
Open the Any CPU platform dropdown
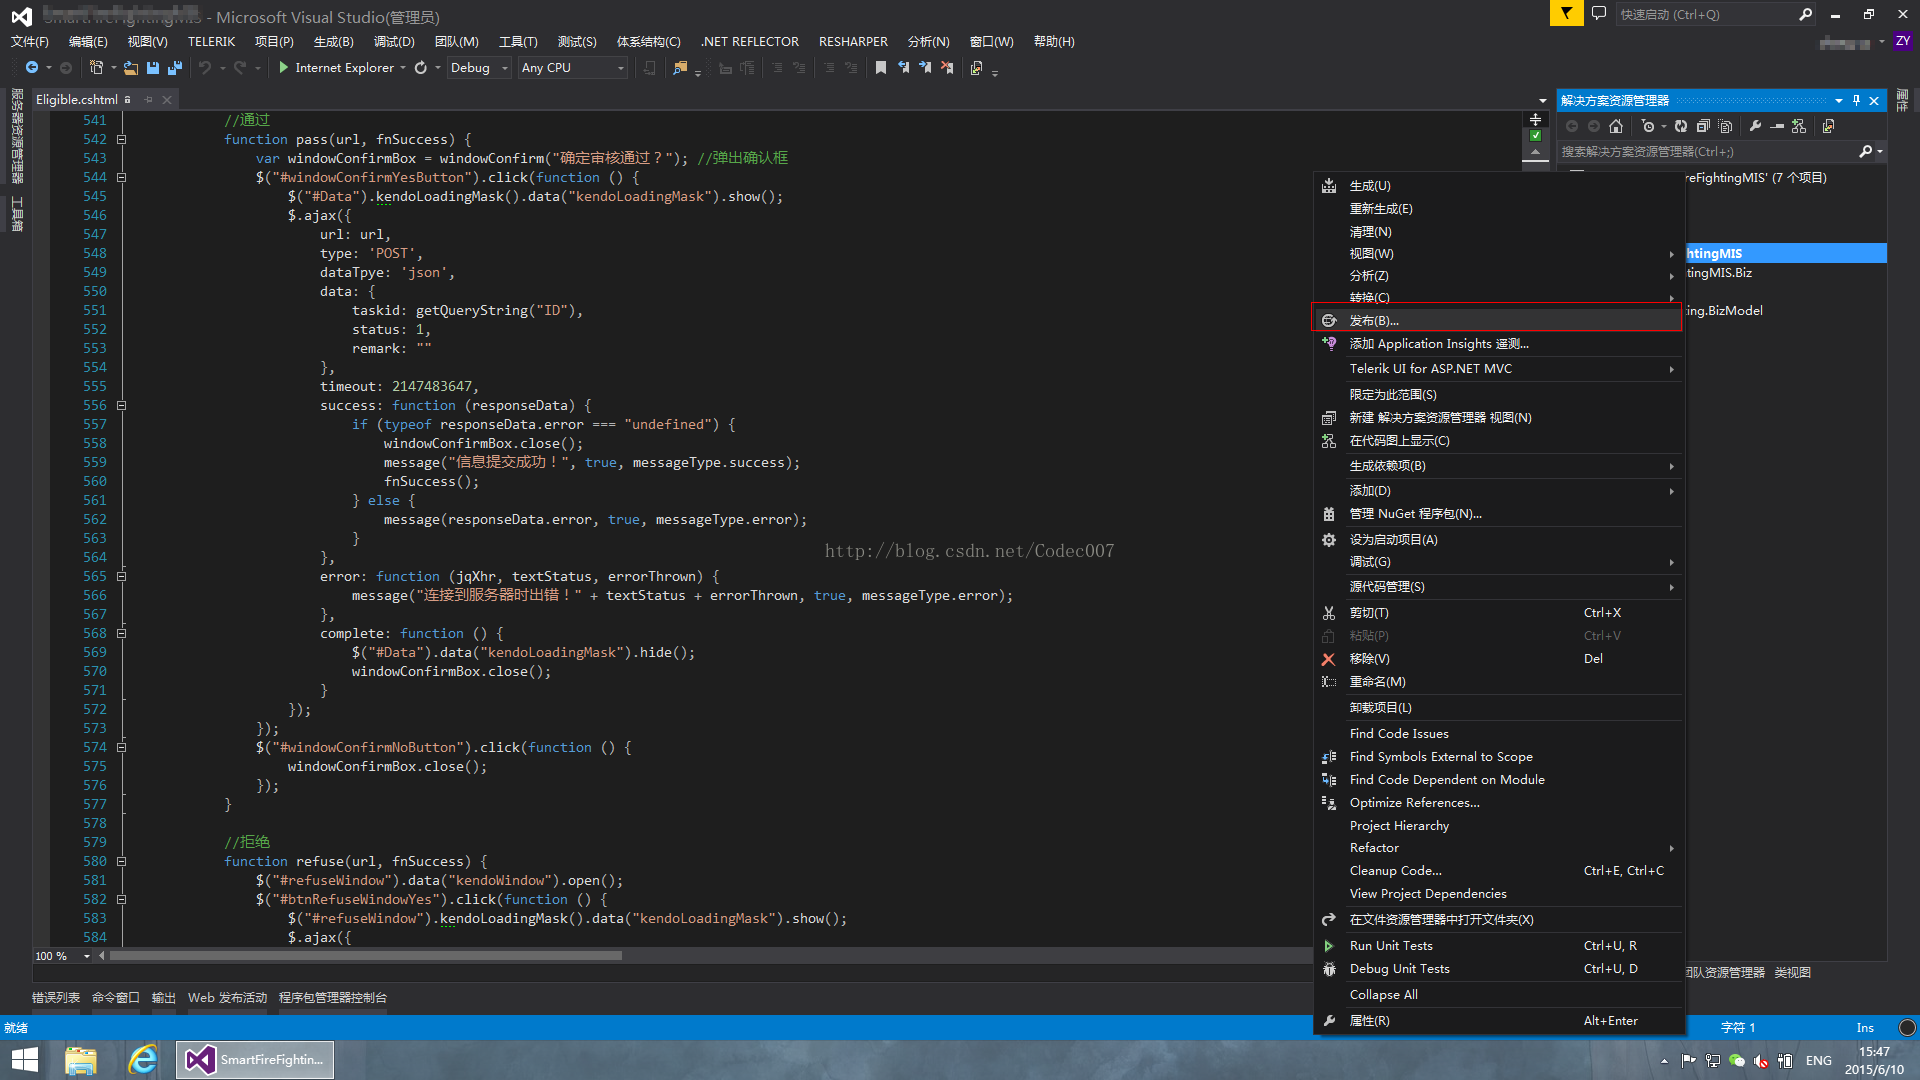tap(620, 68)
